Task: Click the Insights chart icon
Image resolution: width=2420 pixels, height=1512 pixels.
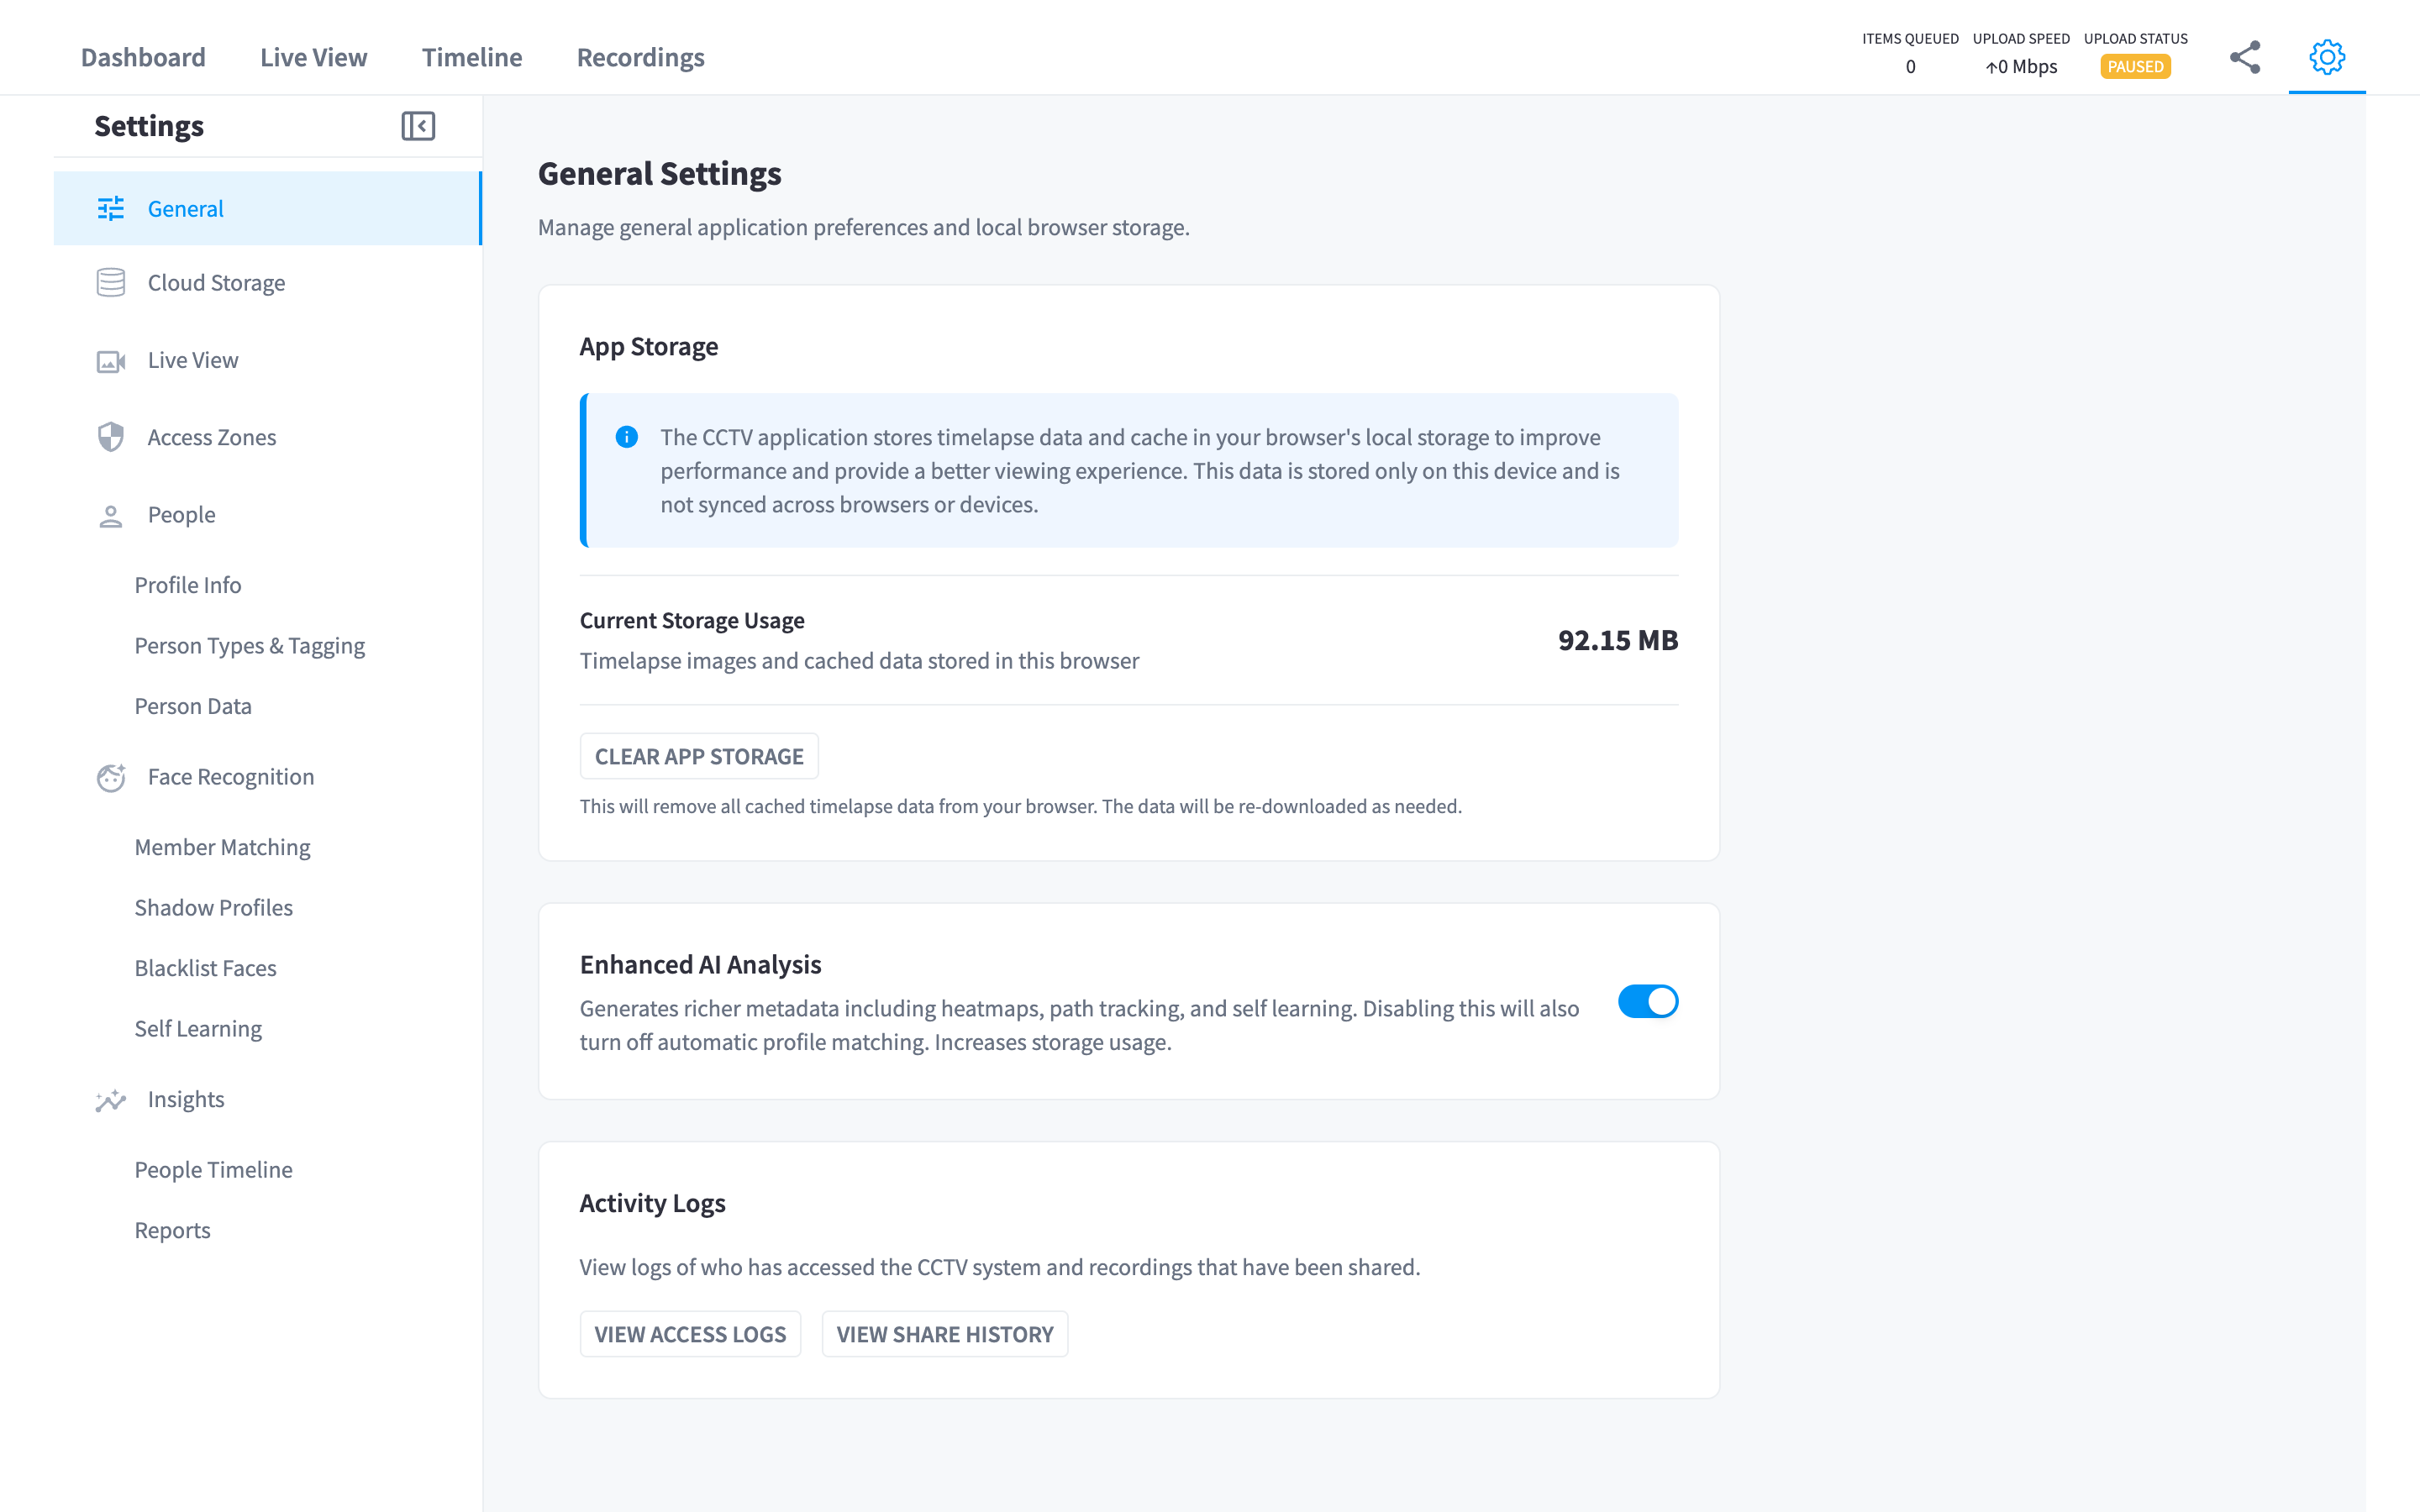Action: pos(111,1100)
